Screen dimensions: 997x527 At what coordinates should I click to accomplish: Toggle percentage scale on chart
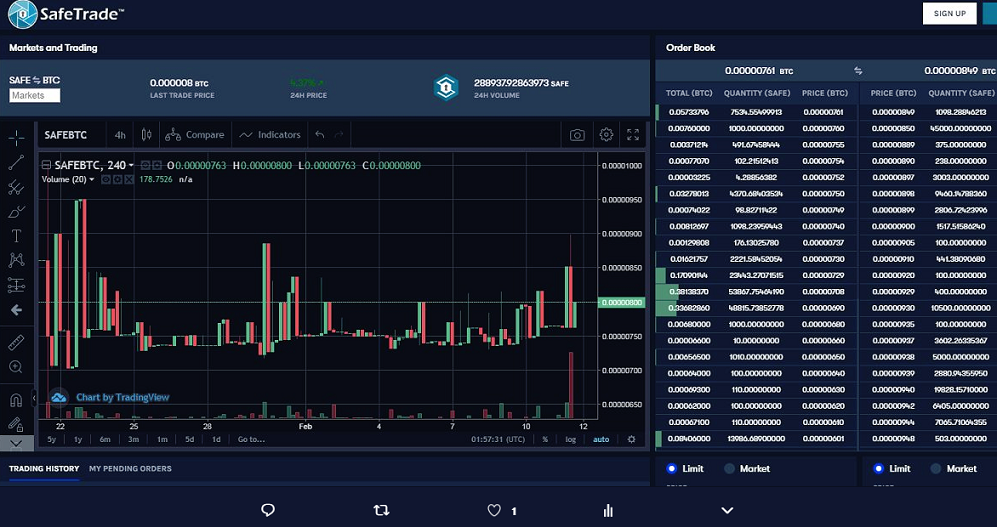coord(545,439)
